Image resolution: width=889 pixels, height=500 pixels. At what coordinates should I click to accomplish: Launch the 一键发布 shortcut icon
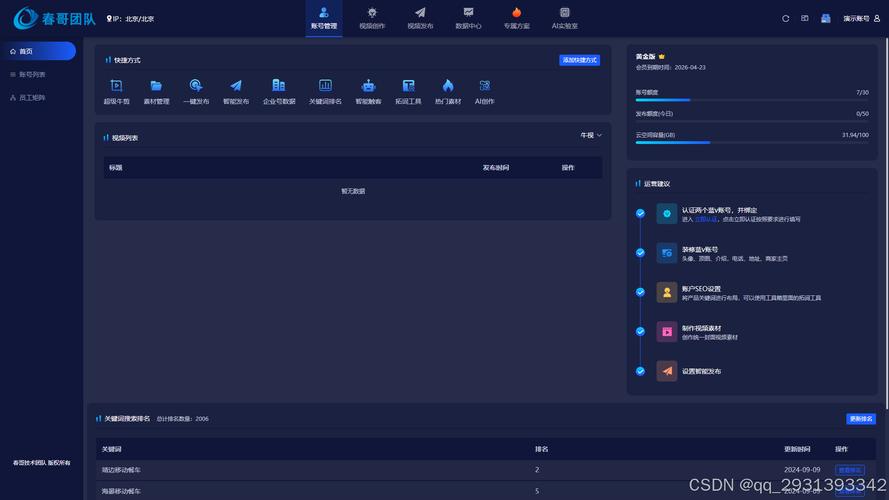(196, 87)
